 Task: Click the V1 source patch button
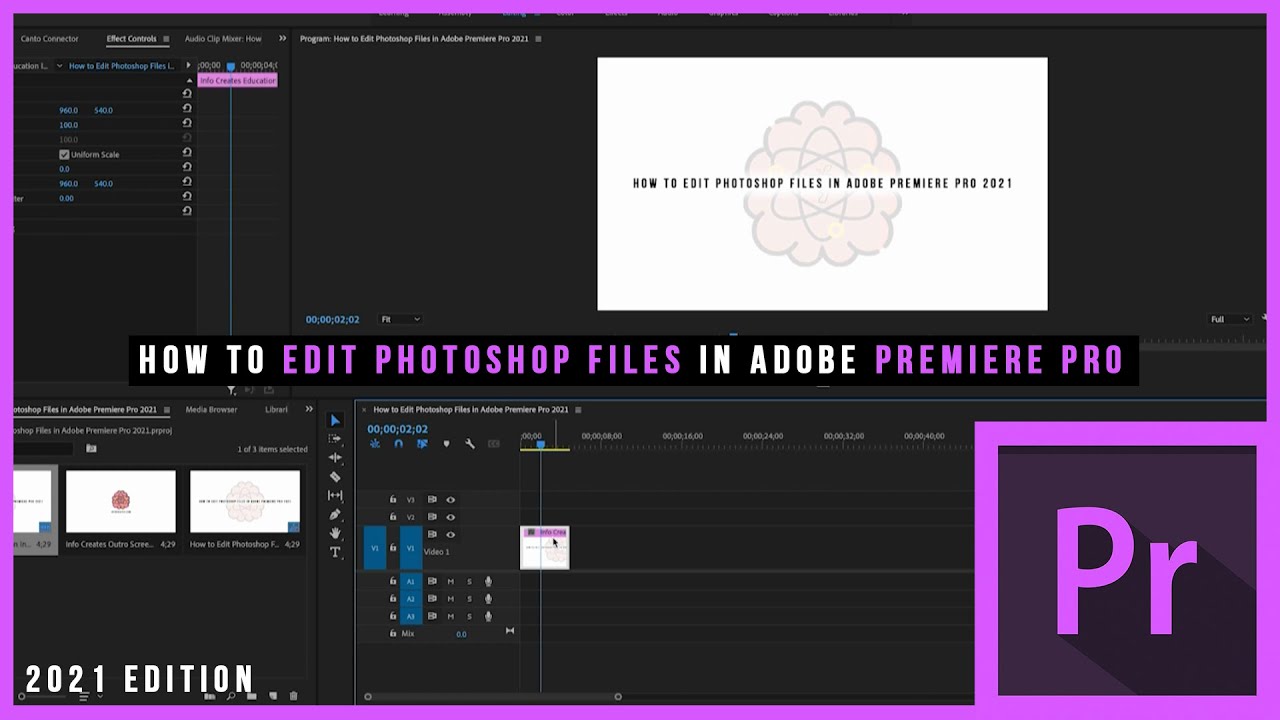tap(375, 548)
